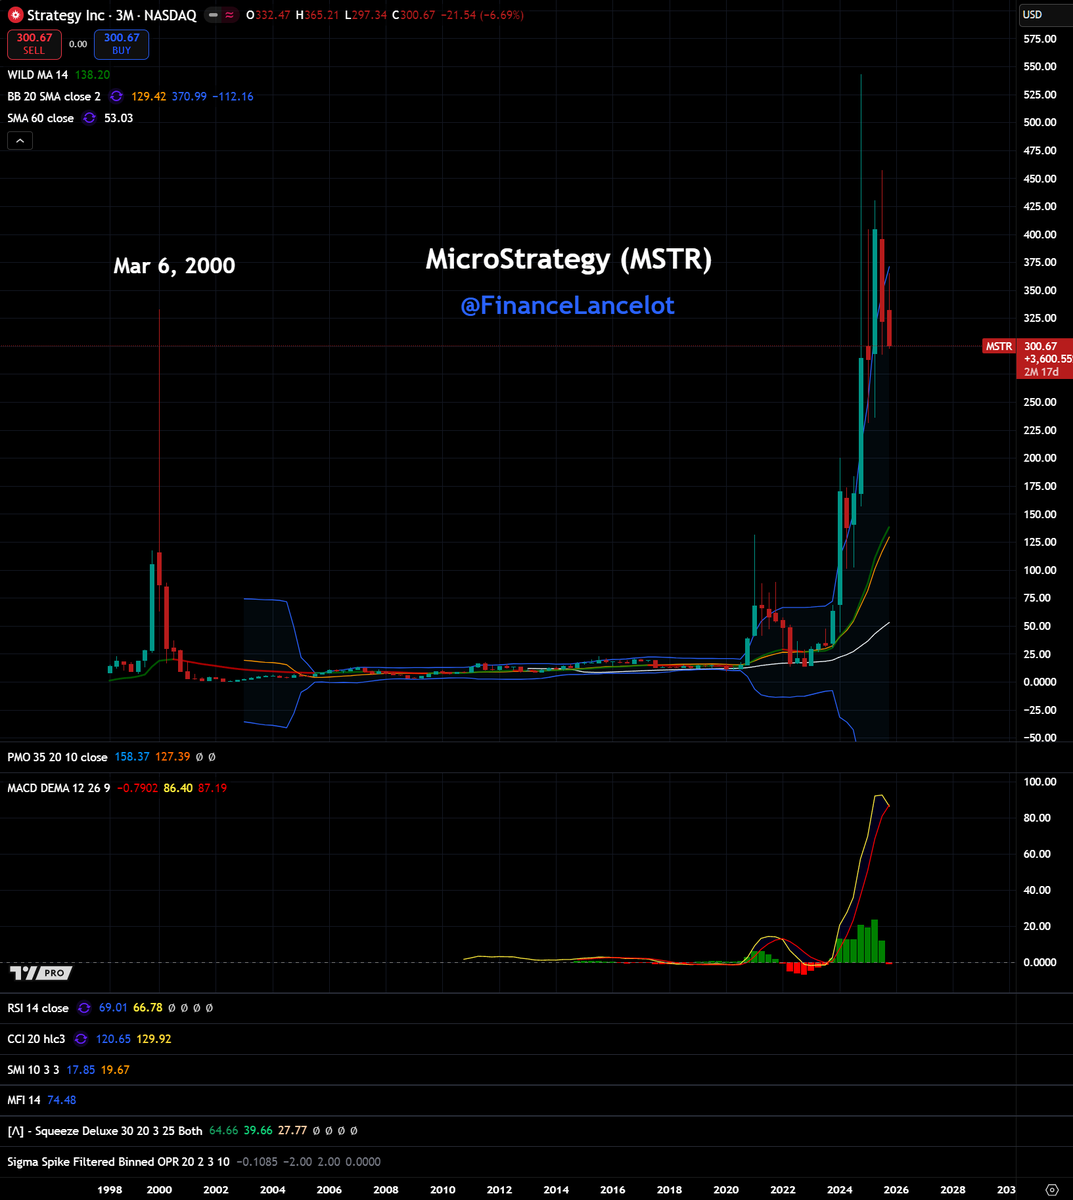Click the MSTR red price label tag
This screenshot has width=1073, height=1200.
(x=999, y=346)
